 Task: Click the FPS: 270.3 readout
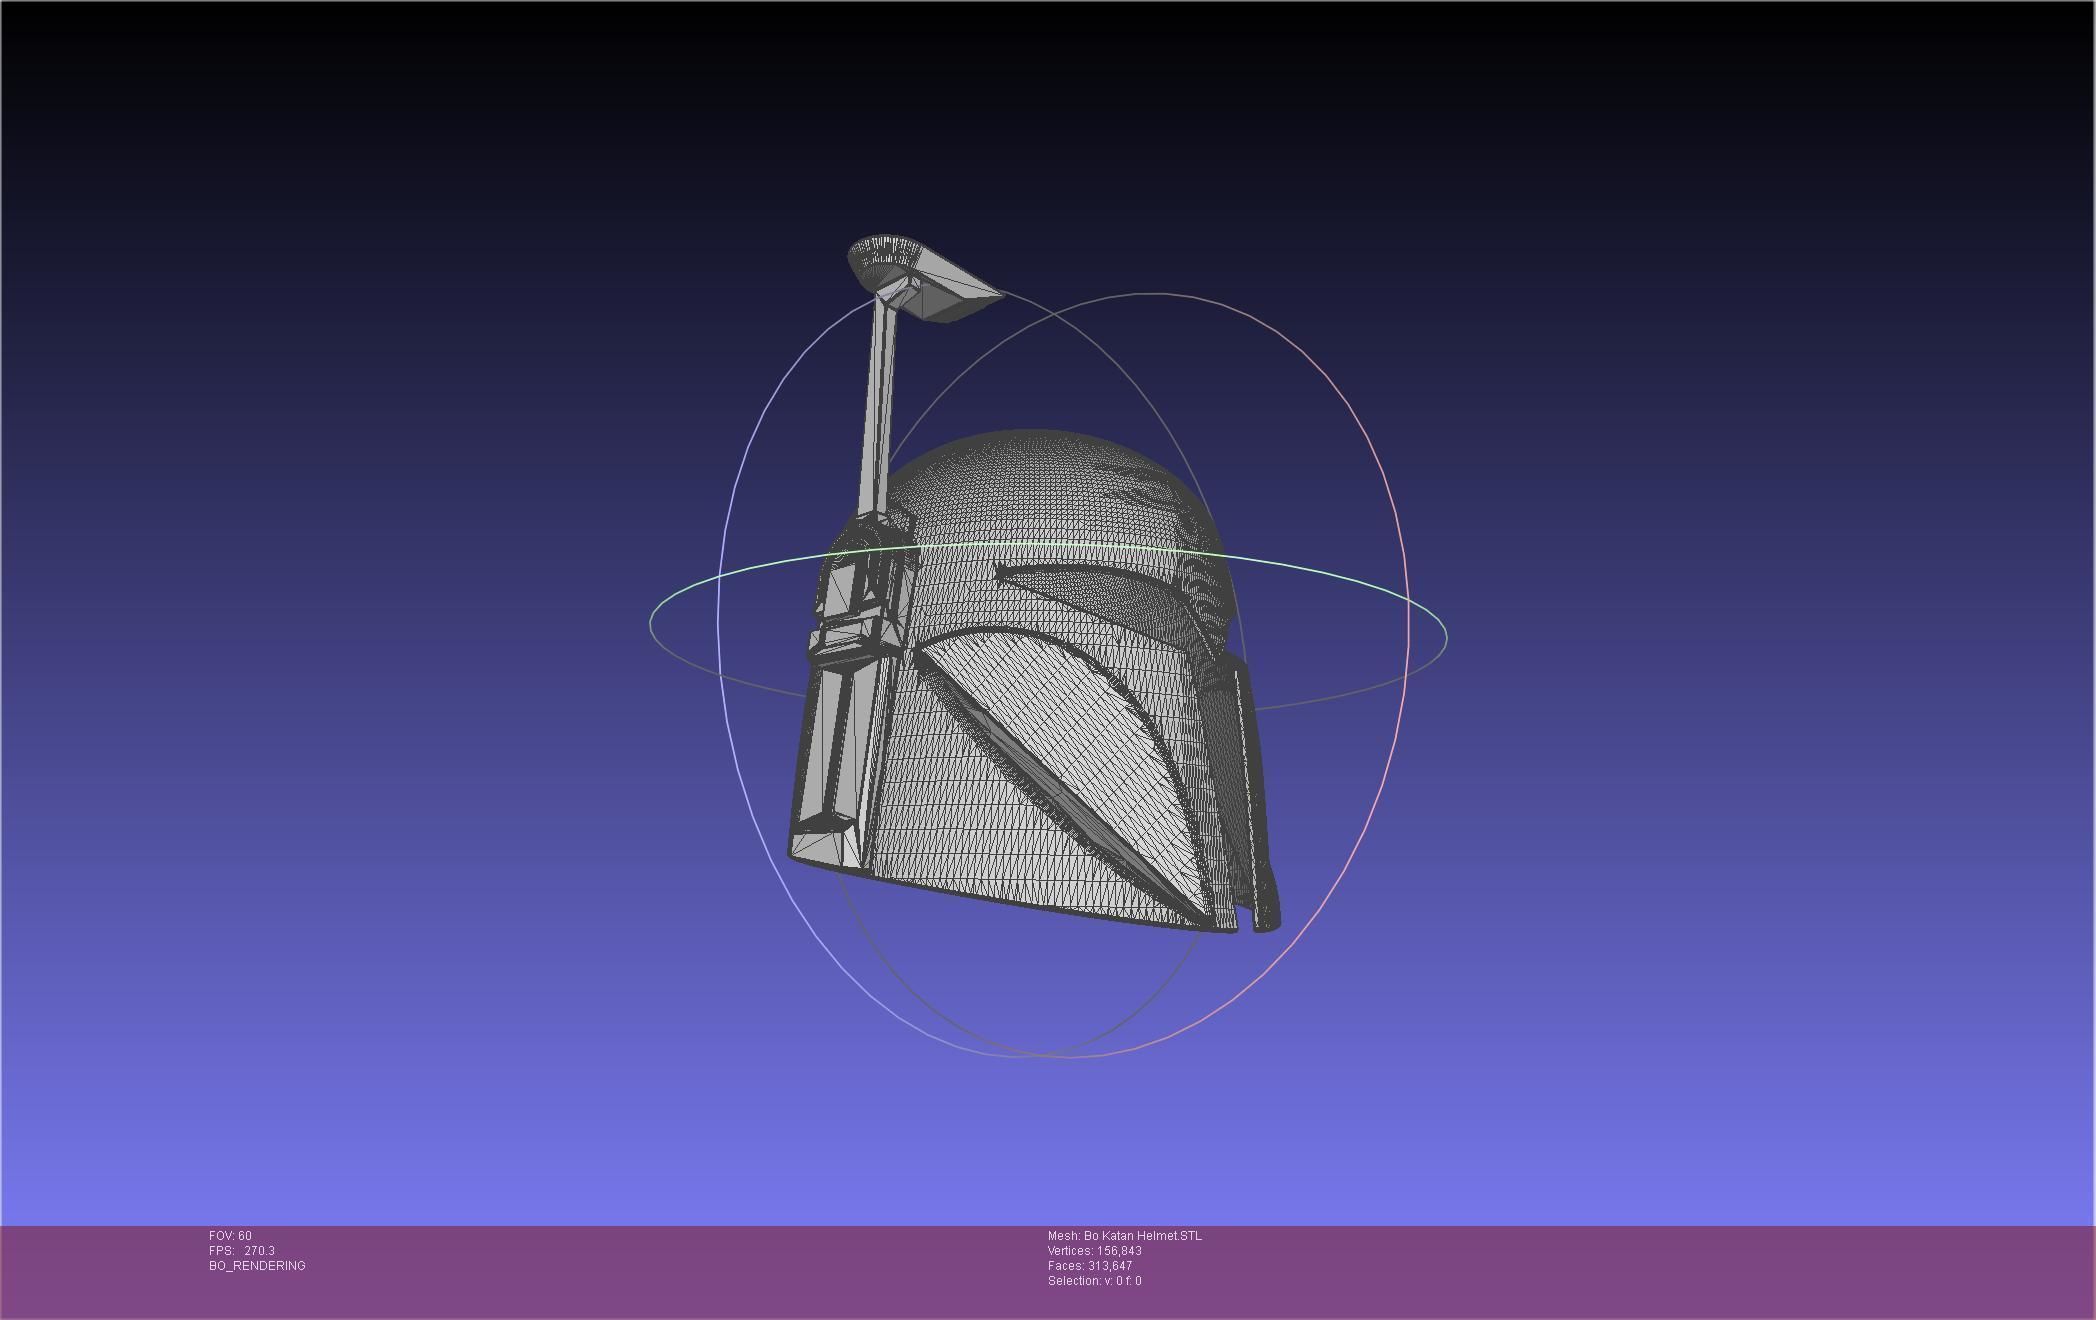coord(242,1251)
